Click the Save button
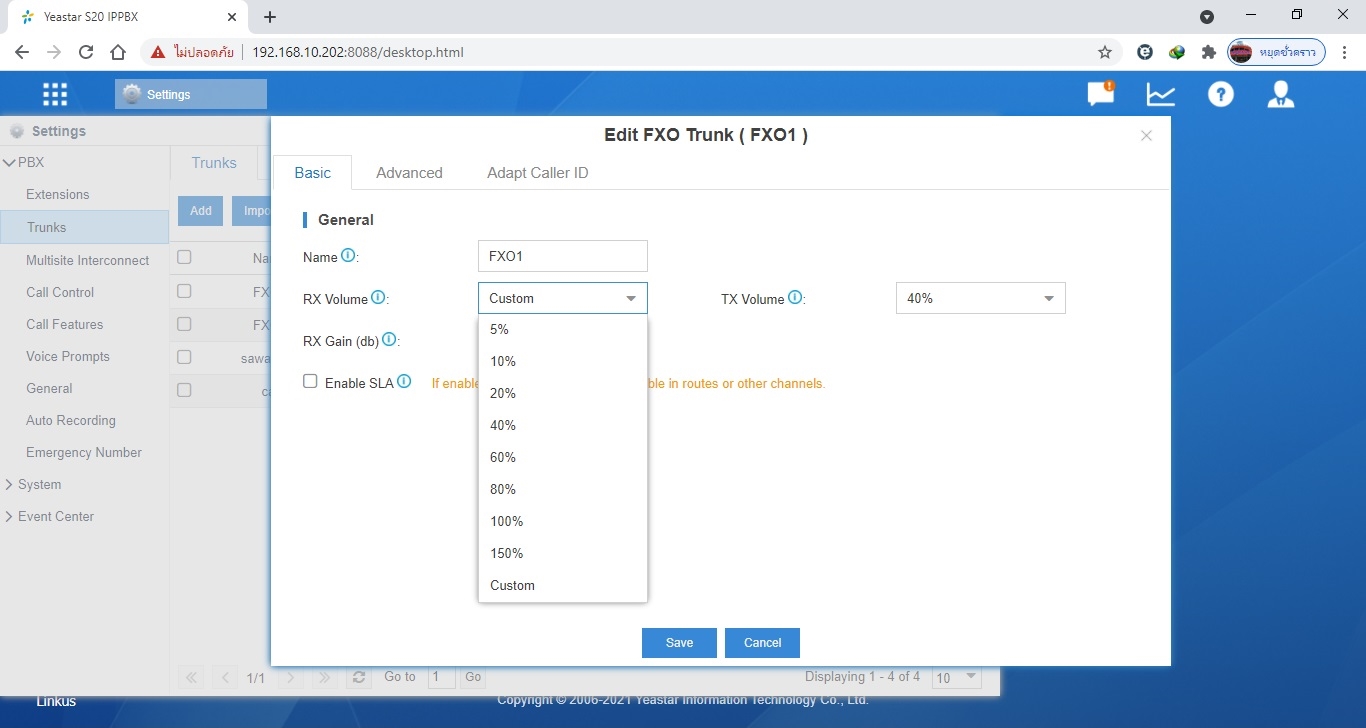1366x728 pixels. [x=679, y=642]
